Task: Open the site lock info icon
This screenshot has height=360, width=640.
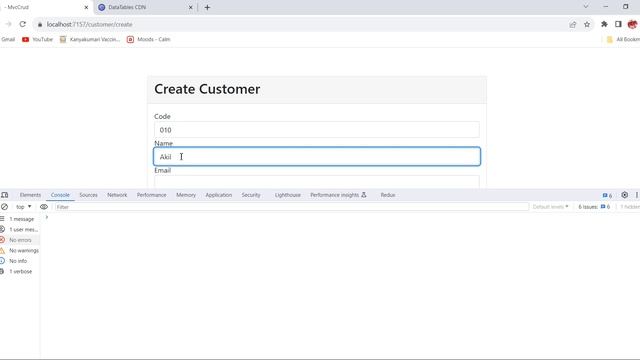Action: (x=40, y=24)
